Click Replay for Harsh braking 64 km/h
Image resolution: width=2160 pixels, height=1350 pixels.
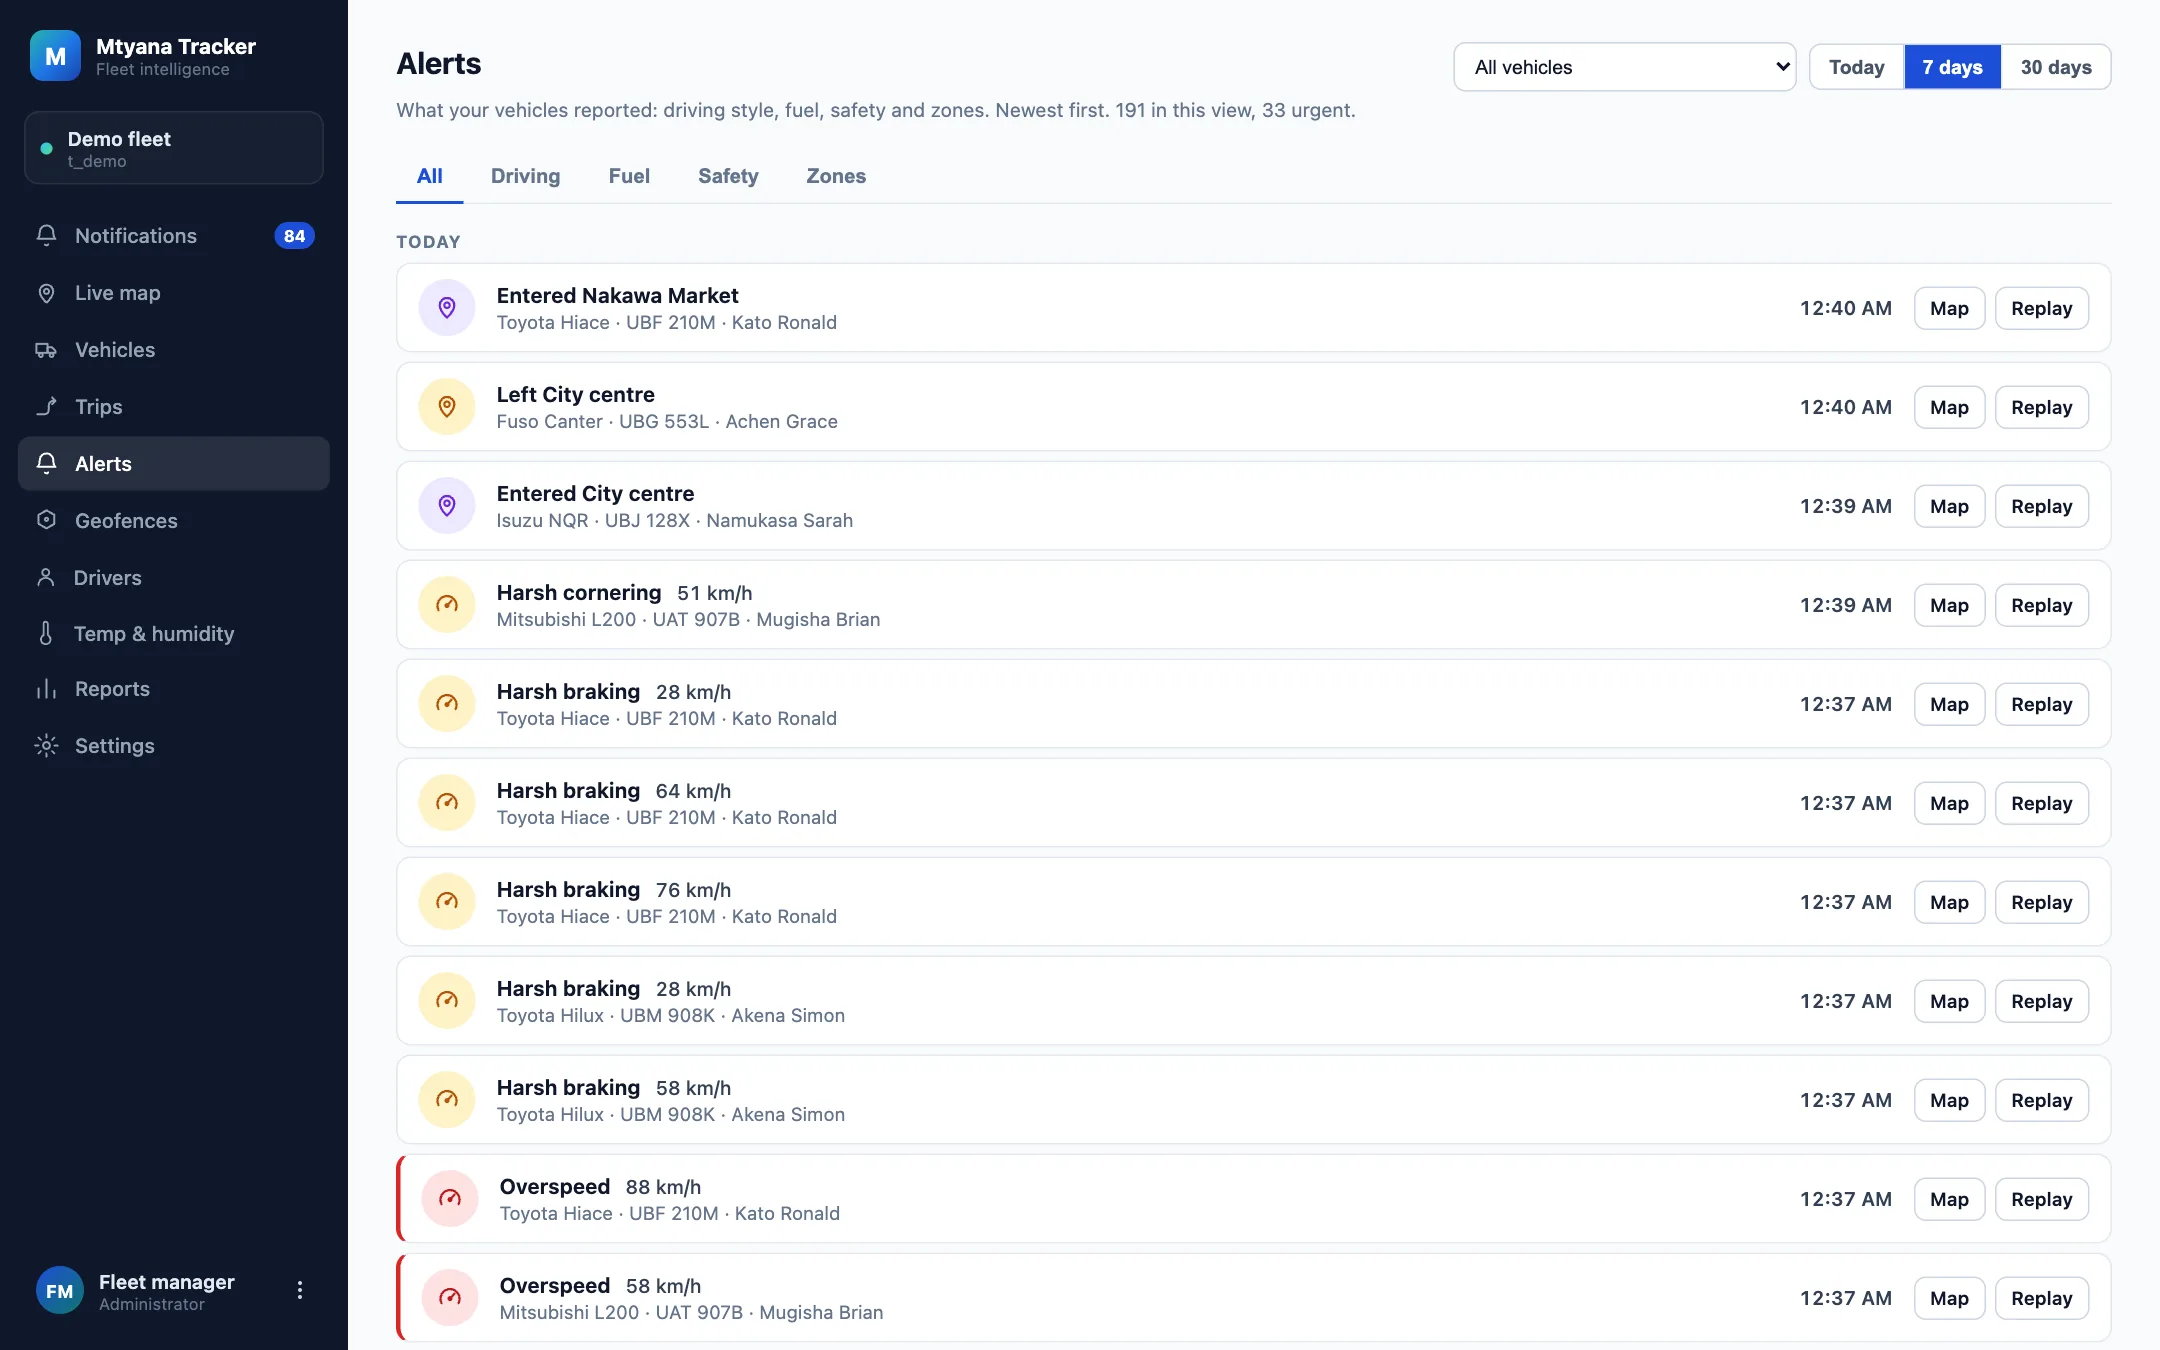point(2041,803)
